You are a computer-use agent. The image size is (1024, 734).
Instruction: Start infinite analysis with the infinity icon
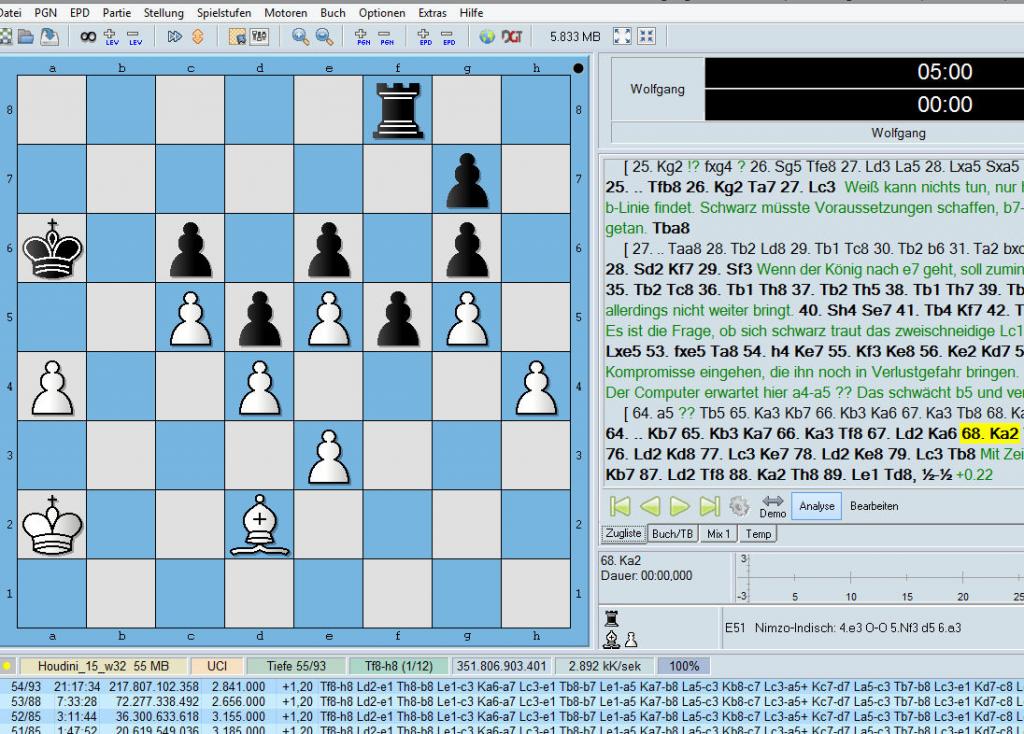88,37
